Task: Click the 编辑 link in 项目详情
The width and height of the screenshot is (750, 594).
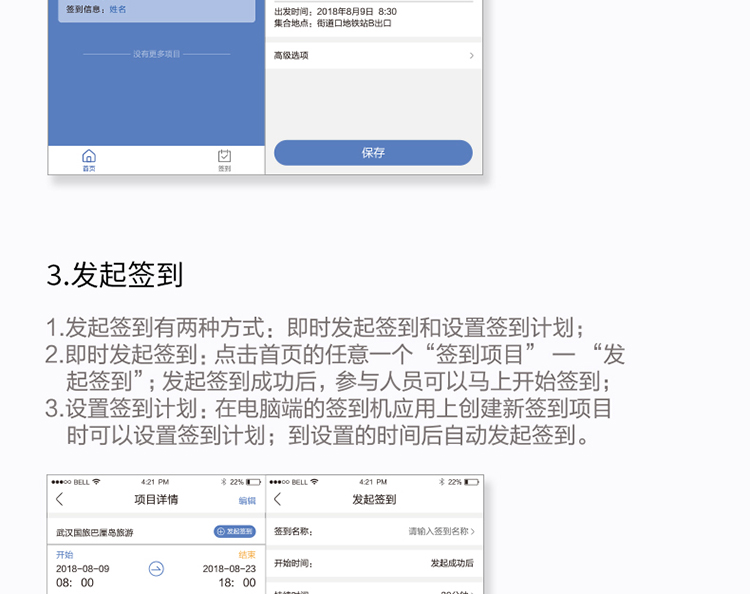Action: tap(247, 500)
